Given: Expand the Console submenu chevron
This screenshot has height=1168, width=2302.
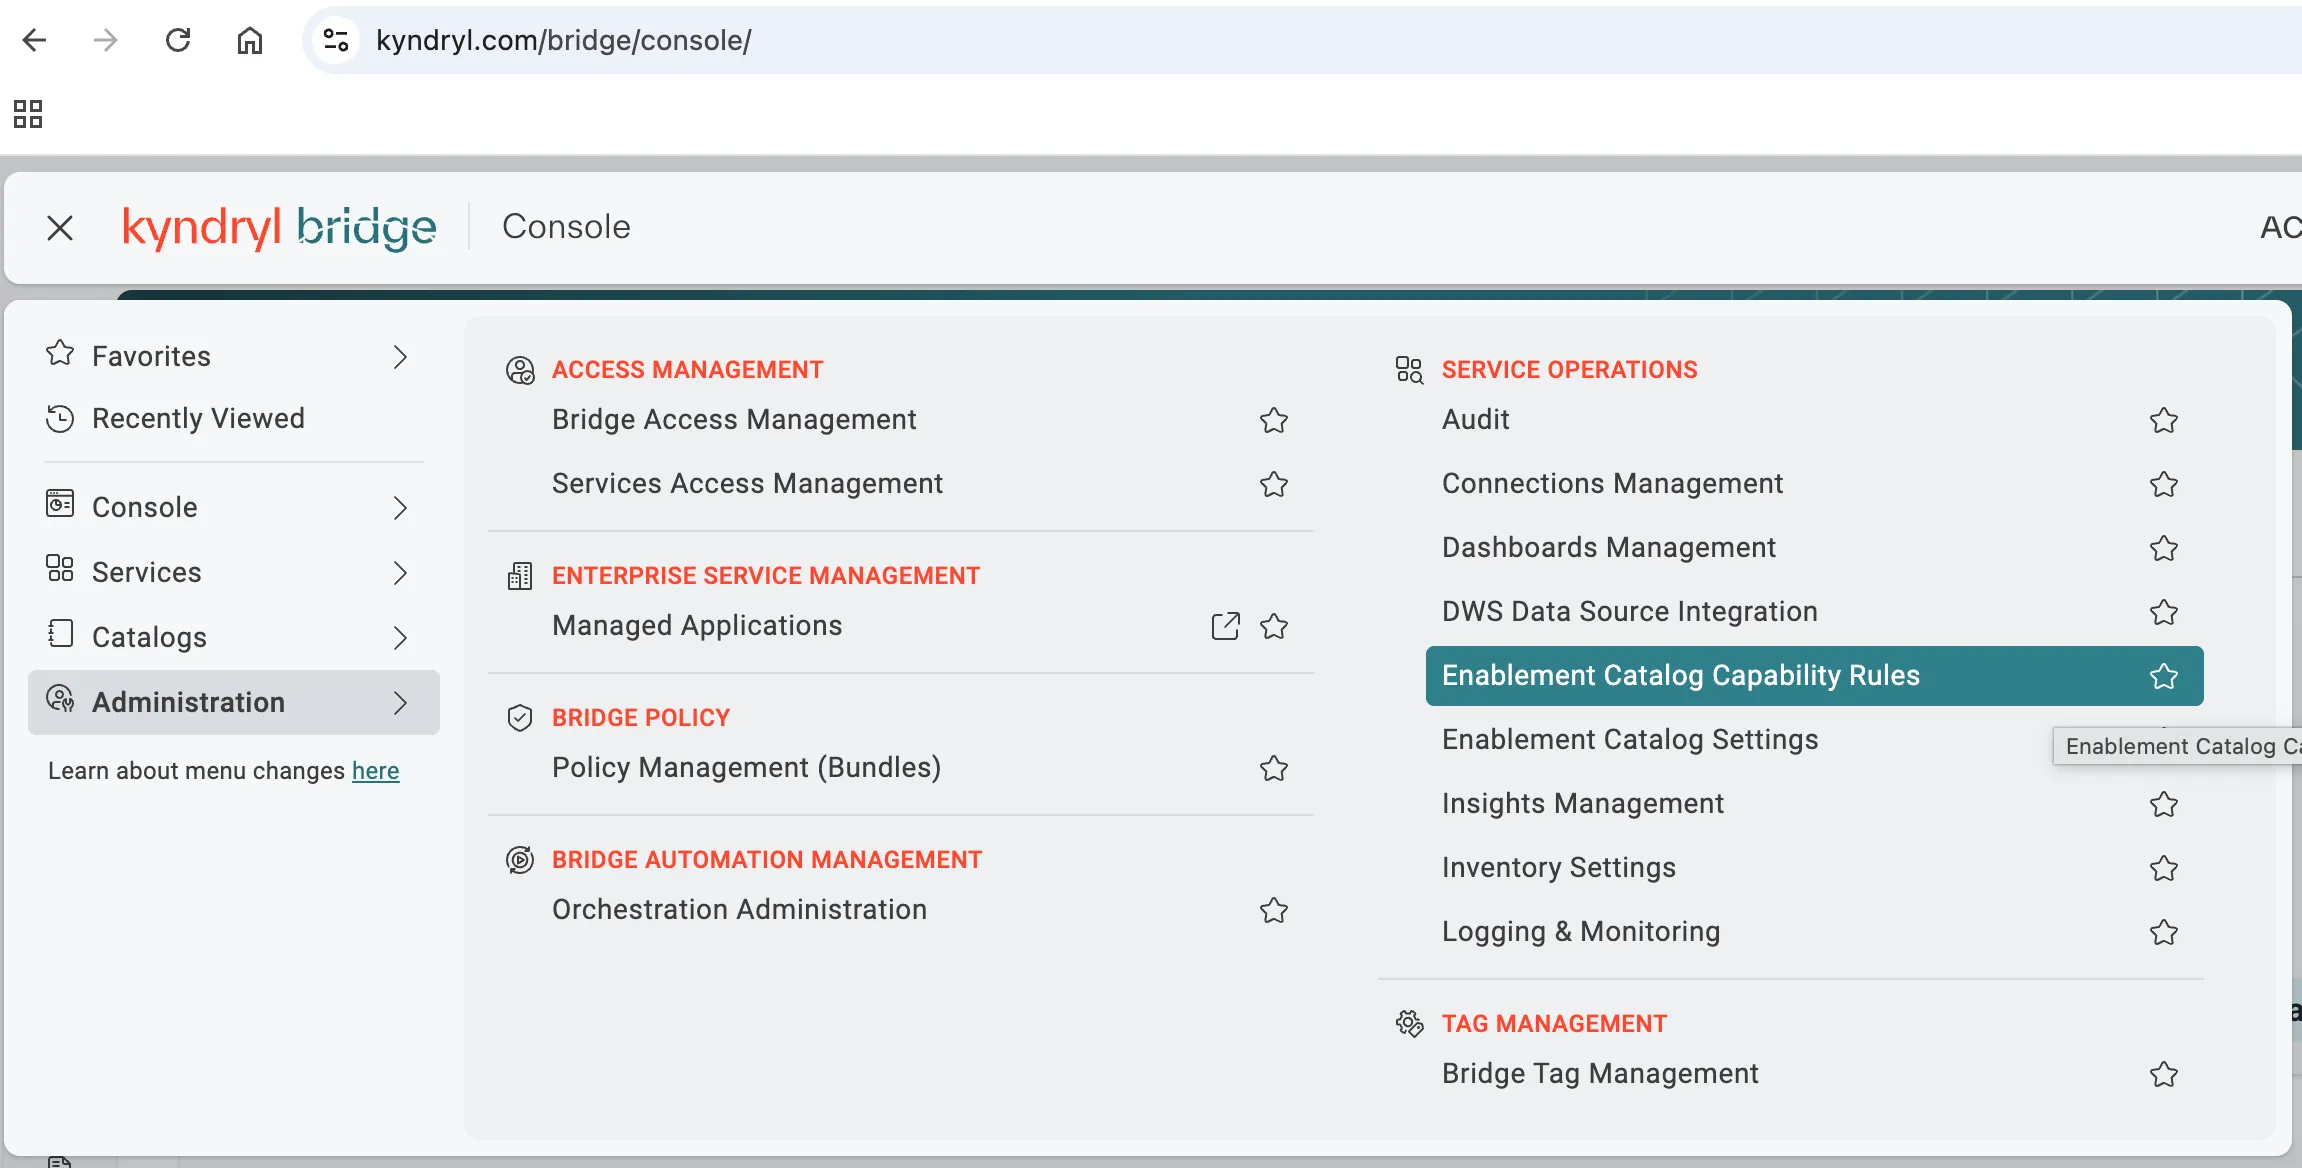Looking at the screenshot, I should [x=400, y=508].
